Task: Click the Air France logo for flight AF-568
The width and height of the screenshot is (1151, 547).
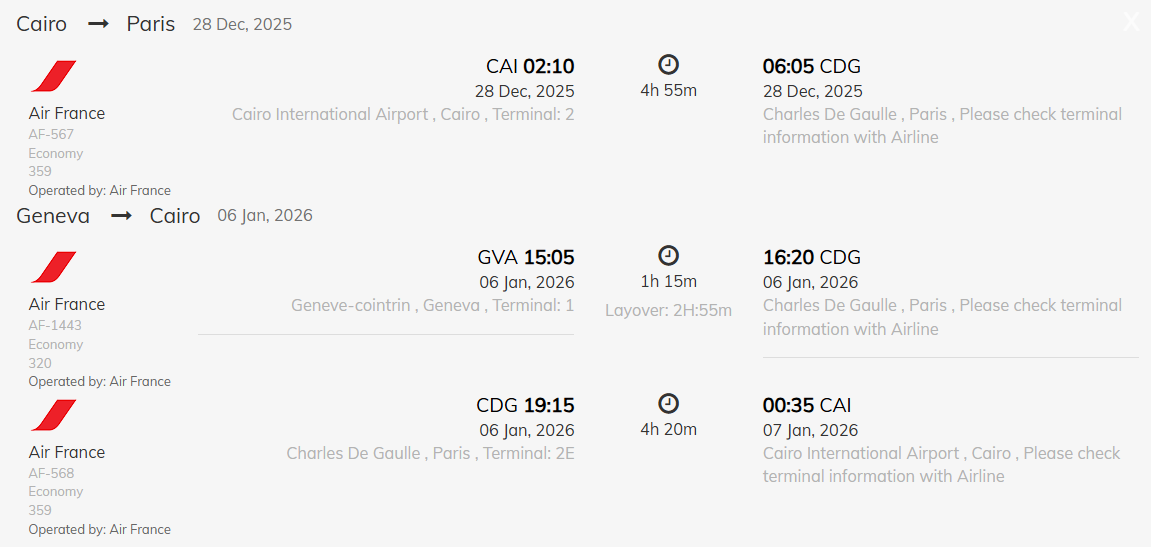Action: click(53, 416)
